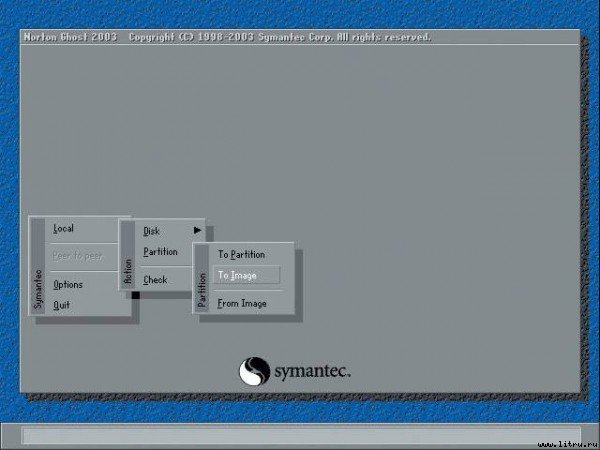This screenshot has height=450, width=600.
Task: Click the Norton Ghost 2003 title text
Action: [70, 37]
